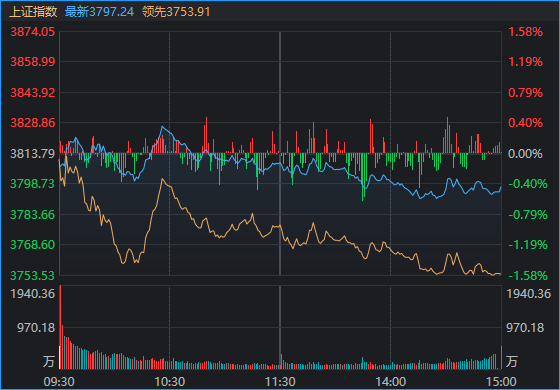Click the 0.00% baseline percent label

tap(525, 154)
